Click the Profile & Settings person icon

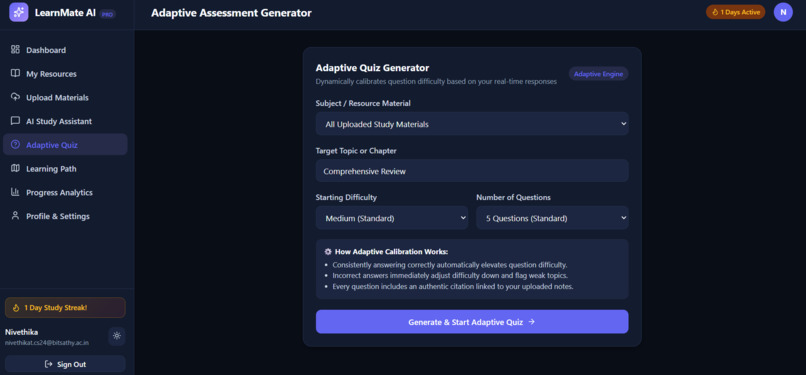15,216
